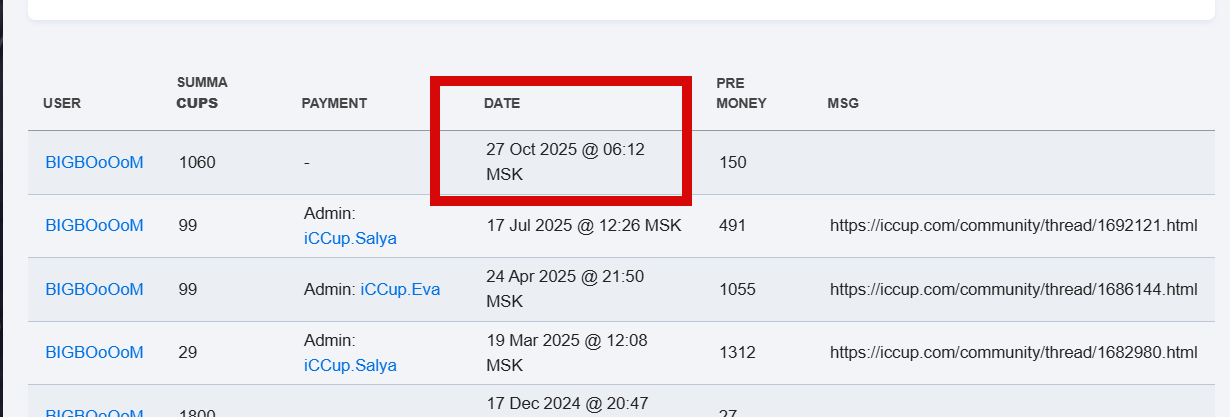This screenshot has width=1230, height=417.
Task: Click the SUMMA CUPS column header
Action: (x=202, y=93)
